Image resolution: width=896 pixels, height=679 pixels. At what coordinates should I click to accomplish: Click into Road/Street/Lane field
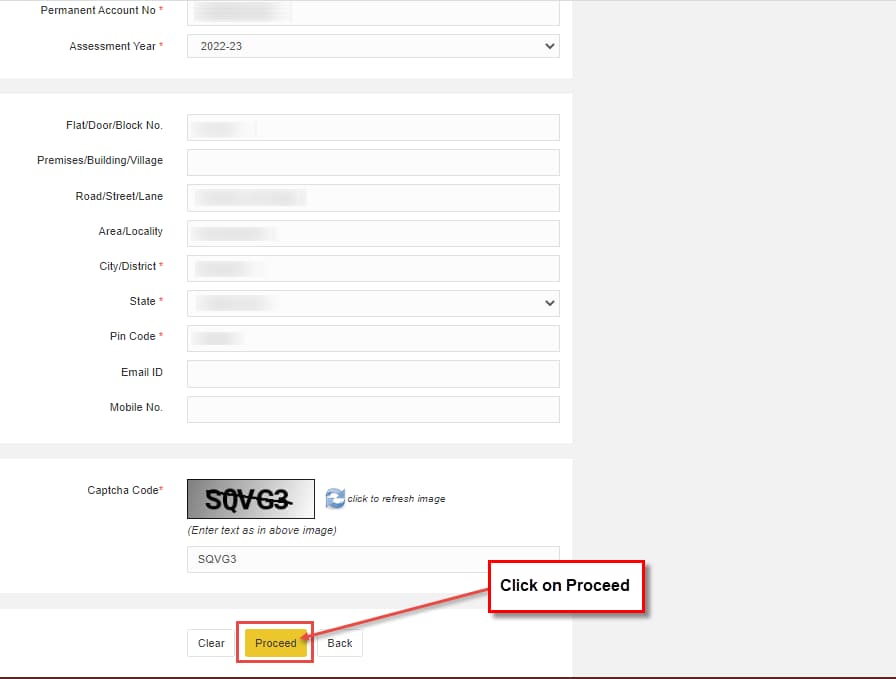(373, 198)
